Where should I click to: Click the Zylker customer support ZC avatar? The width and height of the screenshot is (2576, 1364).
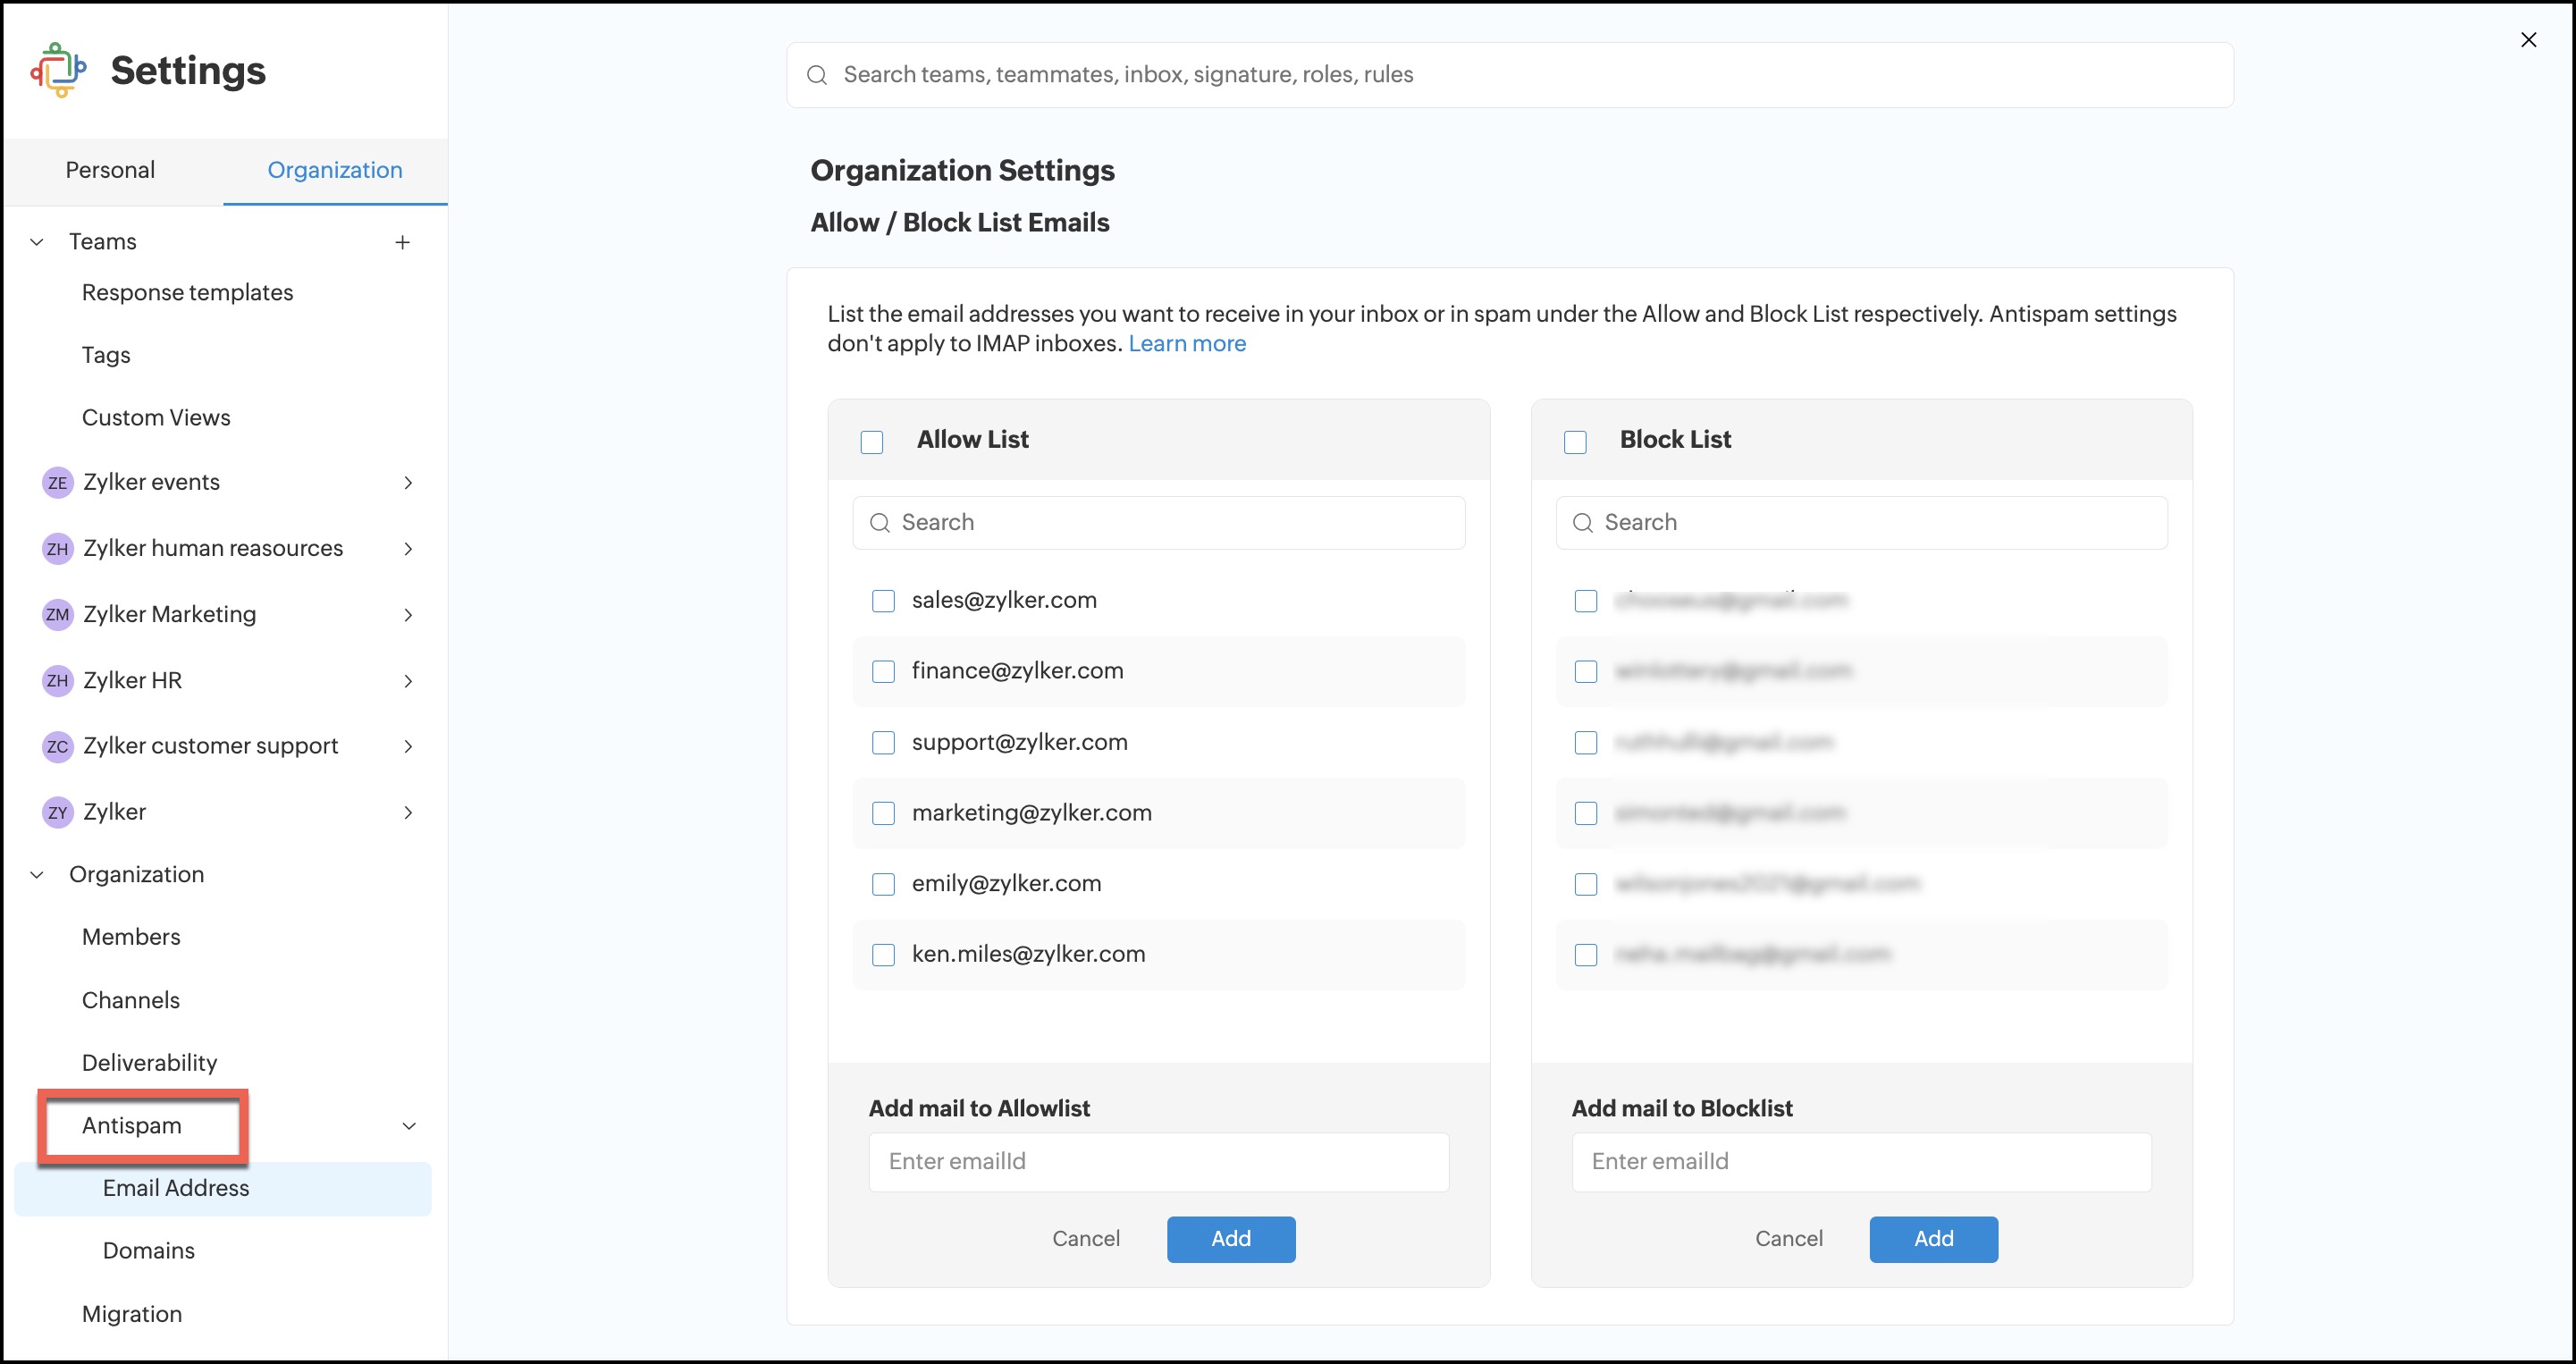coord(58,747)
